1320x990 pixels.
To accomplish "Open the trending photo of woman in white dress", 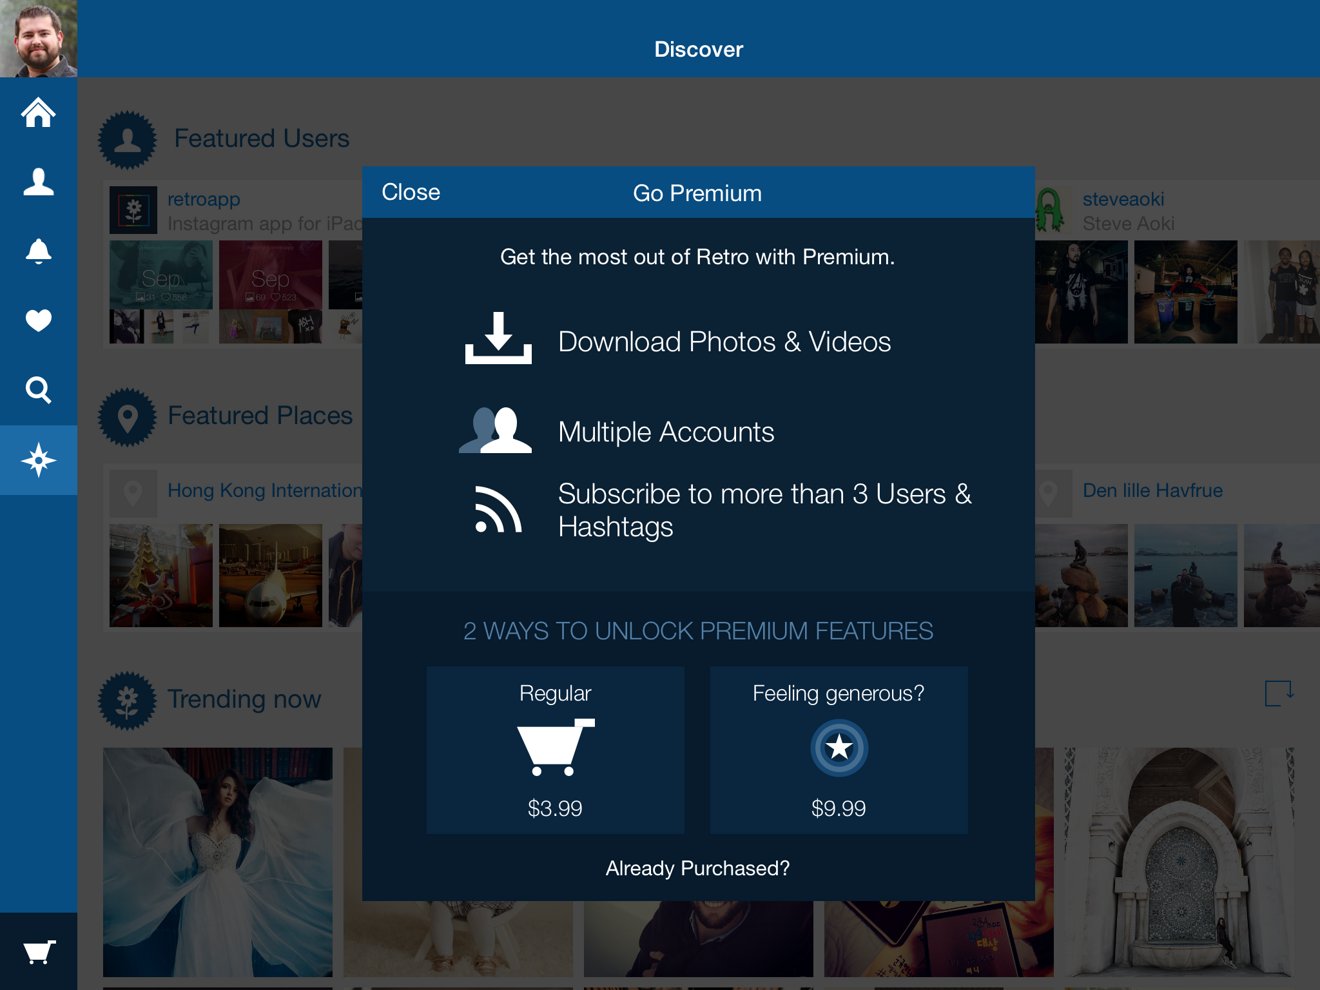I will coord(218,862).
